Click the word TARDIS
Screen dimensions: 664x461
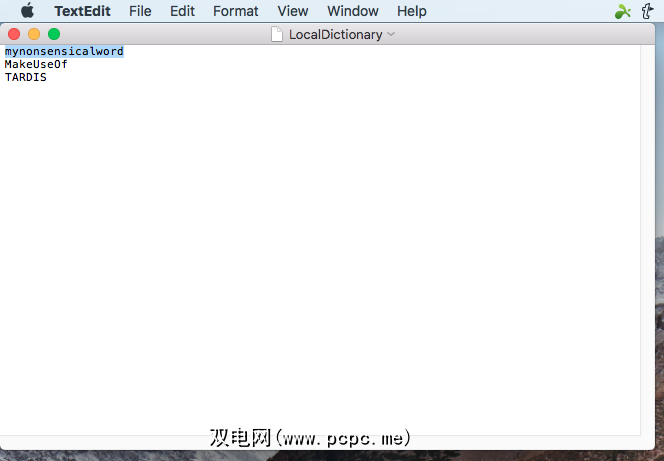25,77
